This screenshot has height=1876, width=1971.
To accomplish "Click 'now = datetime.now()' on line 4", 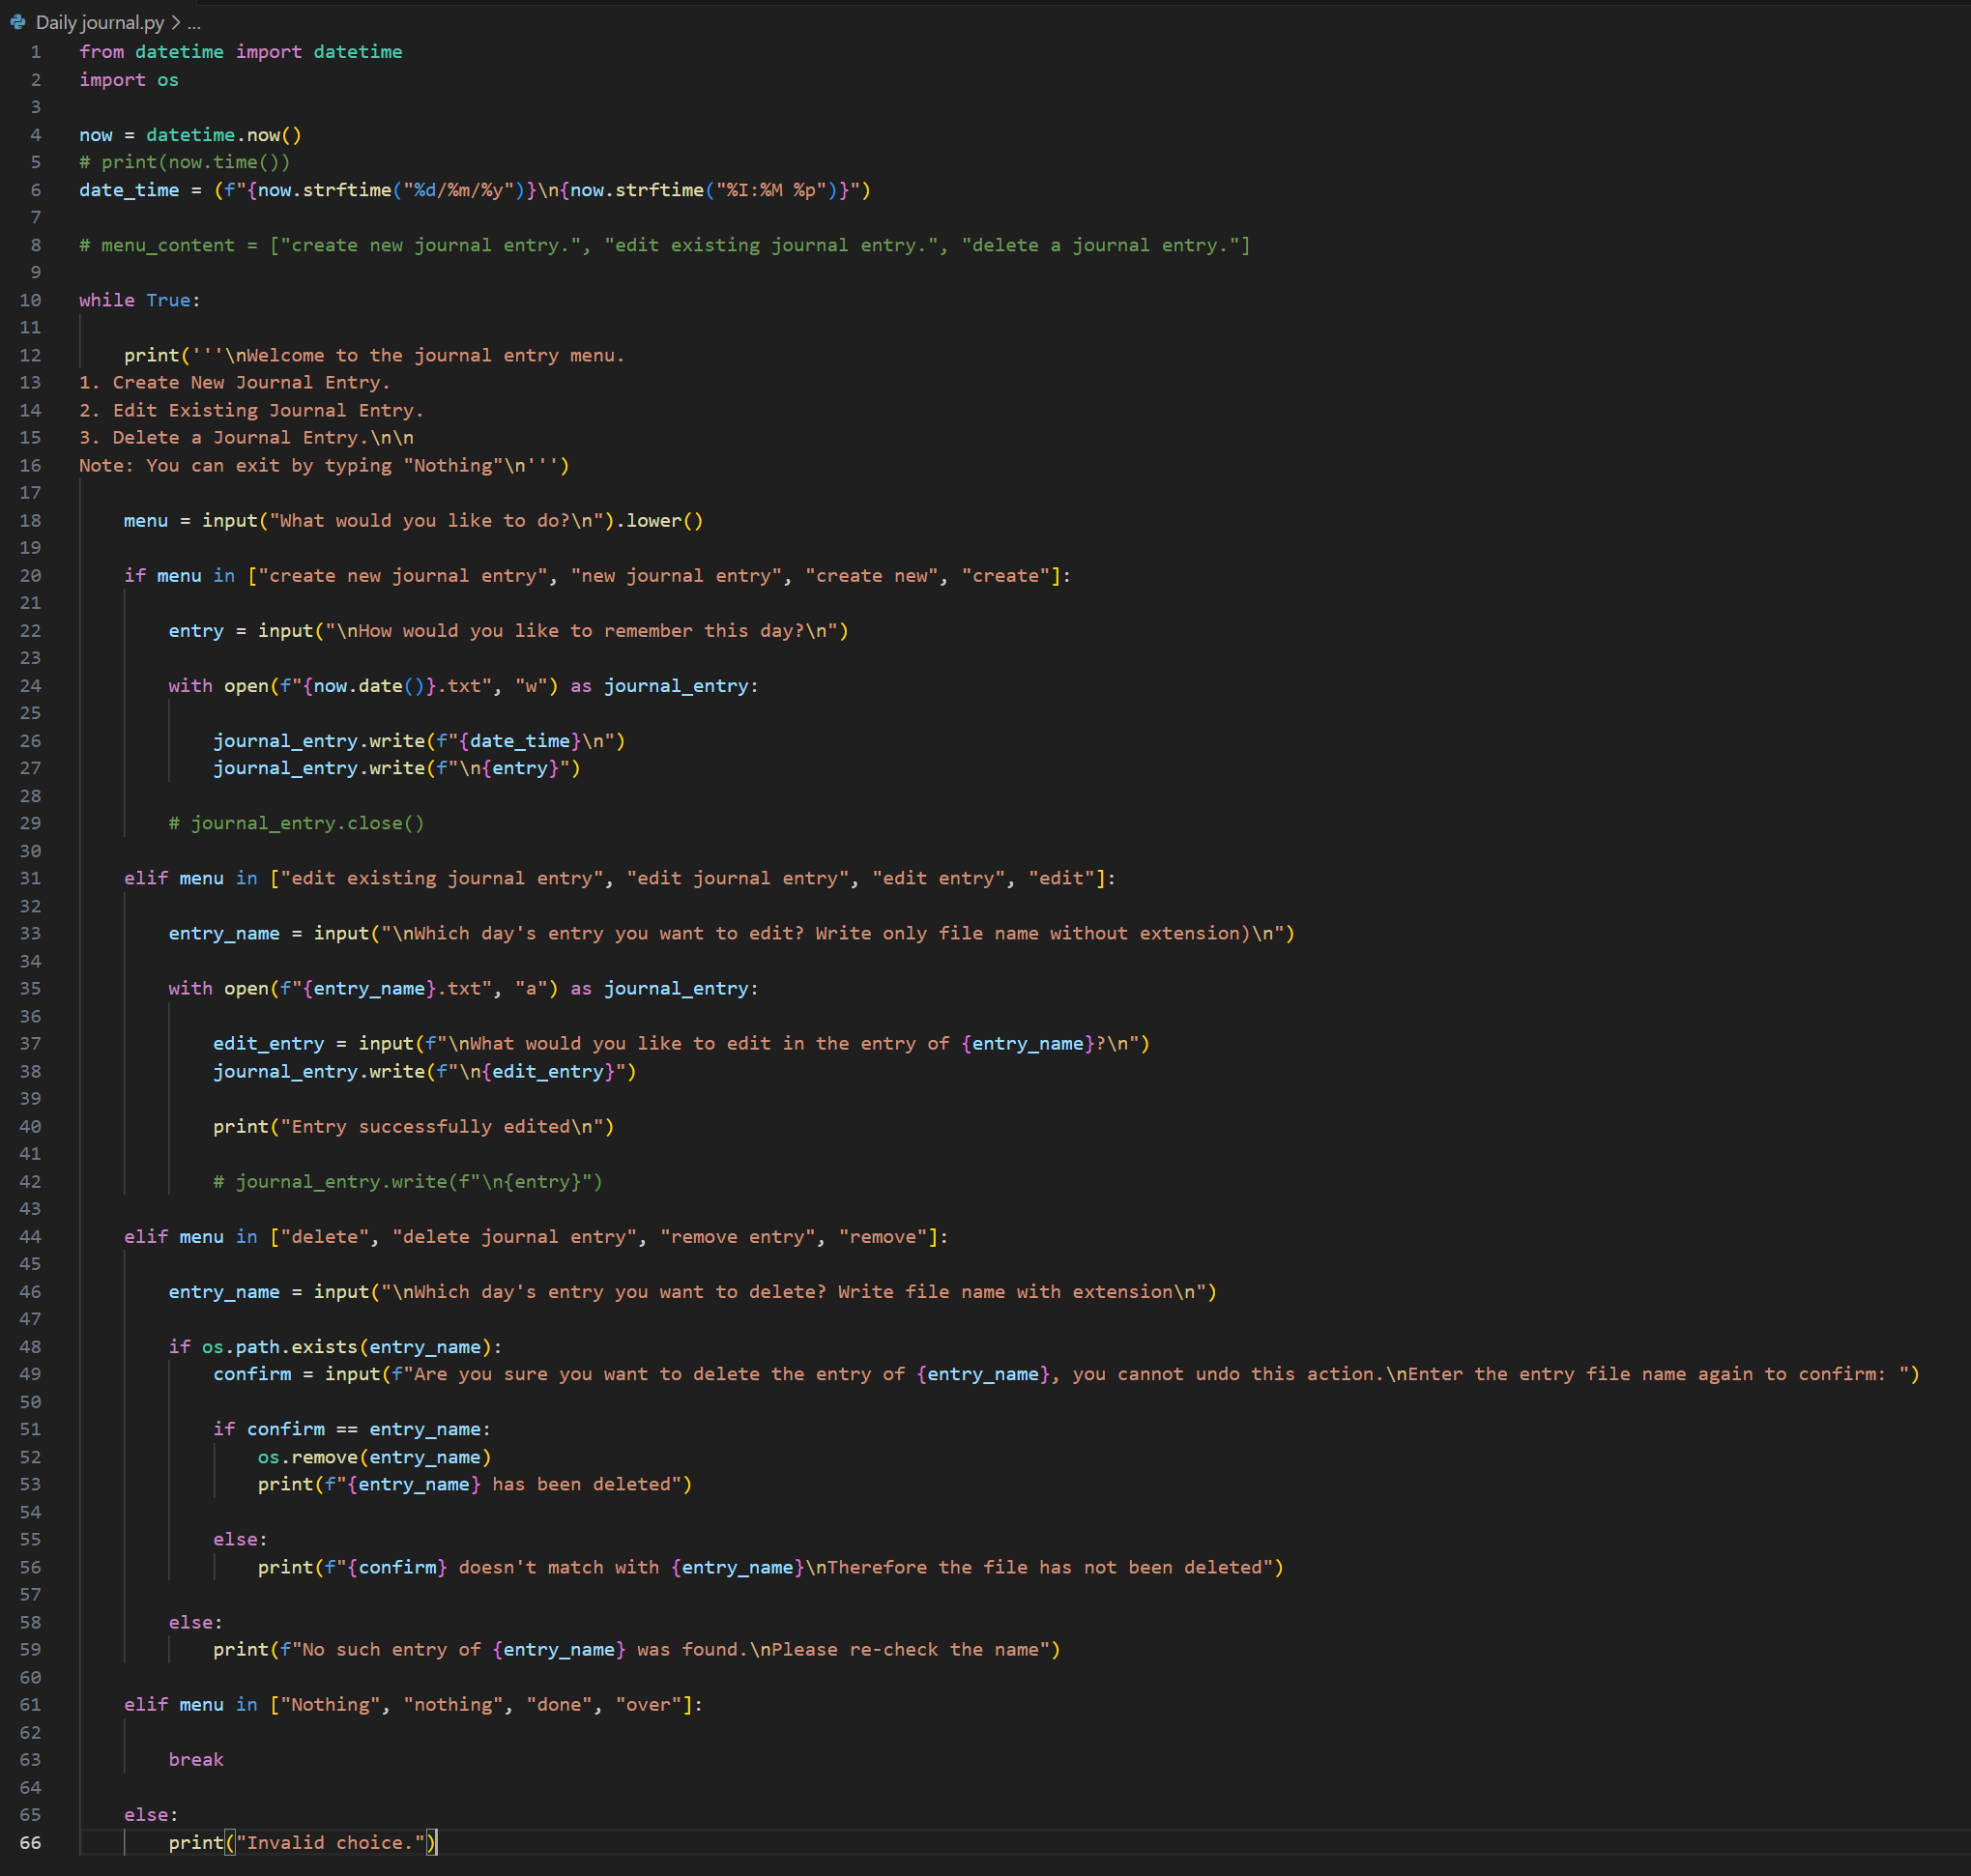I will [x=190, y=135].
